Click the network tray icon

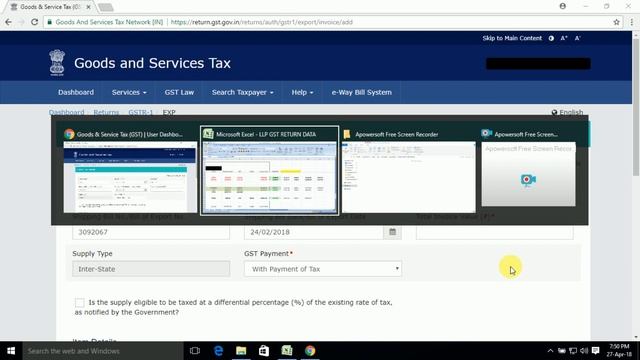point(573,351)
